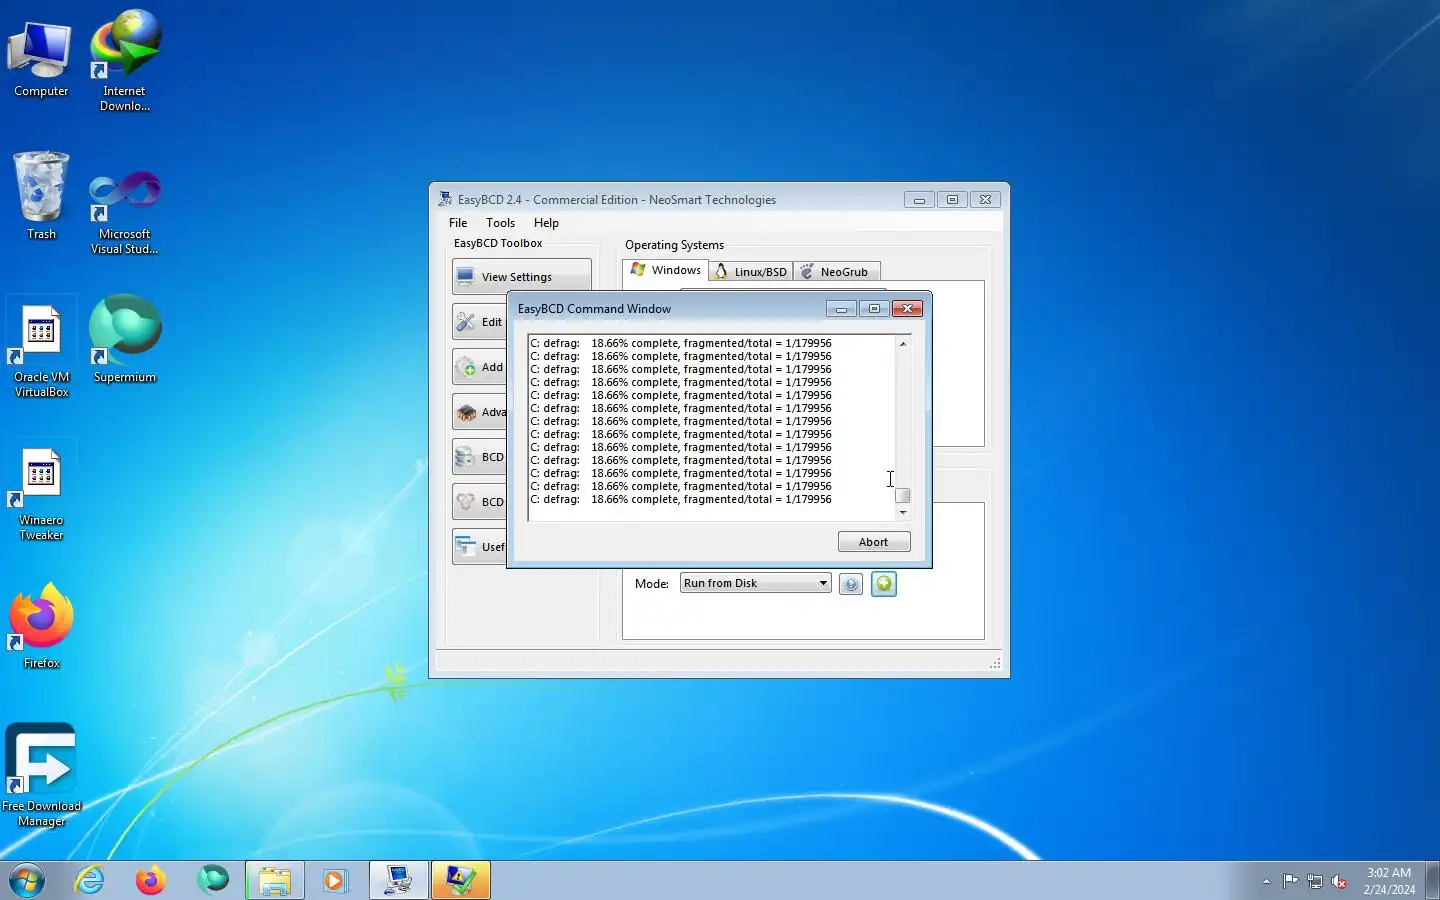Open the File menu in EasyBCD

(x=458, y=223)
